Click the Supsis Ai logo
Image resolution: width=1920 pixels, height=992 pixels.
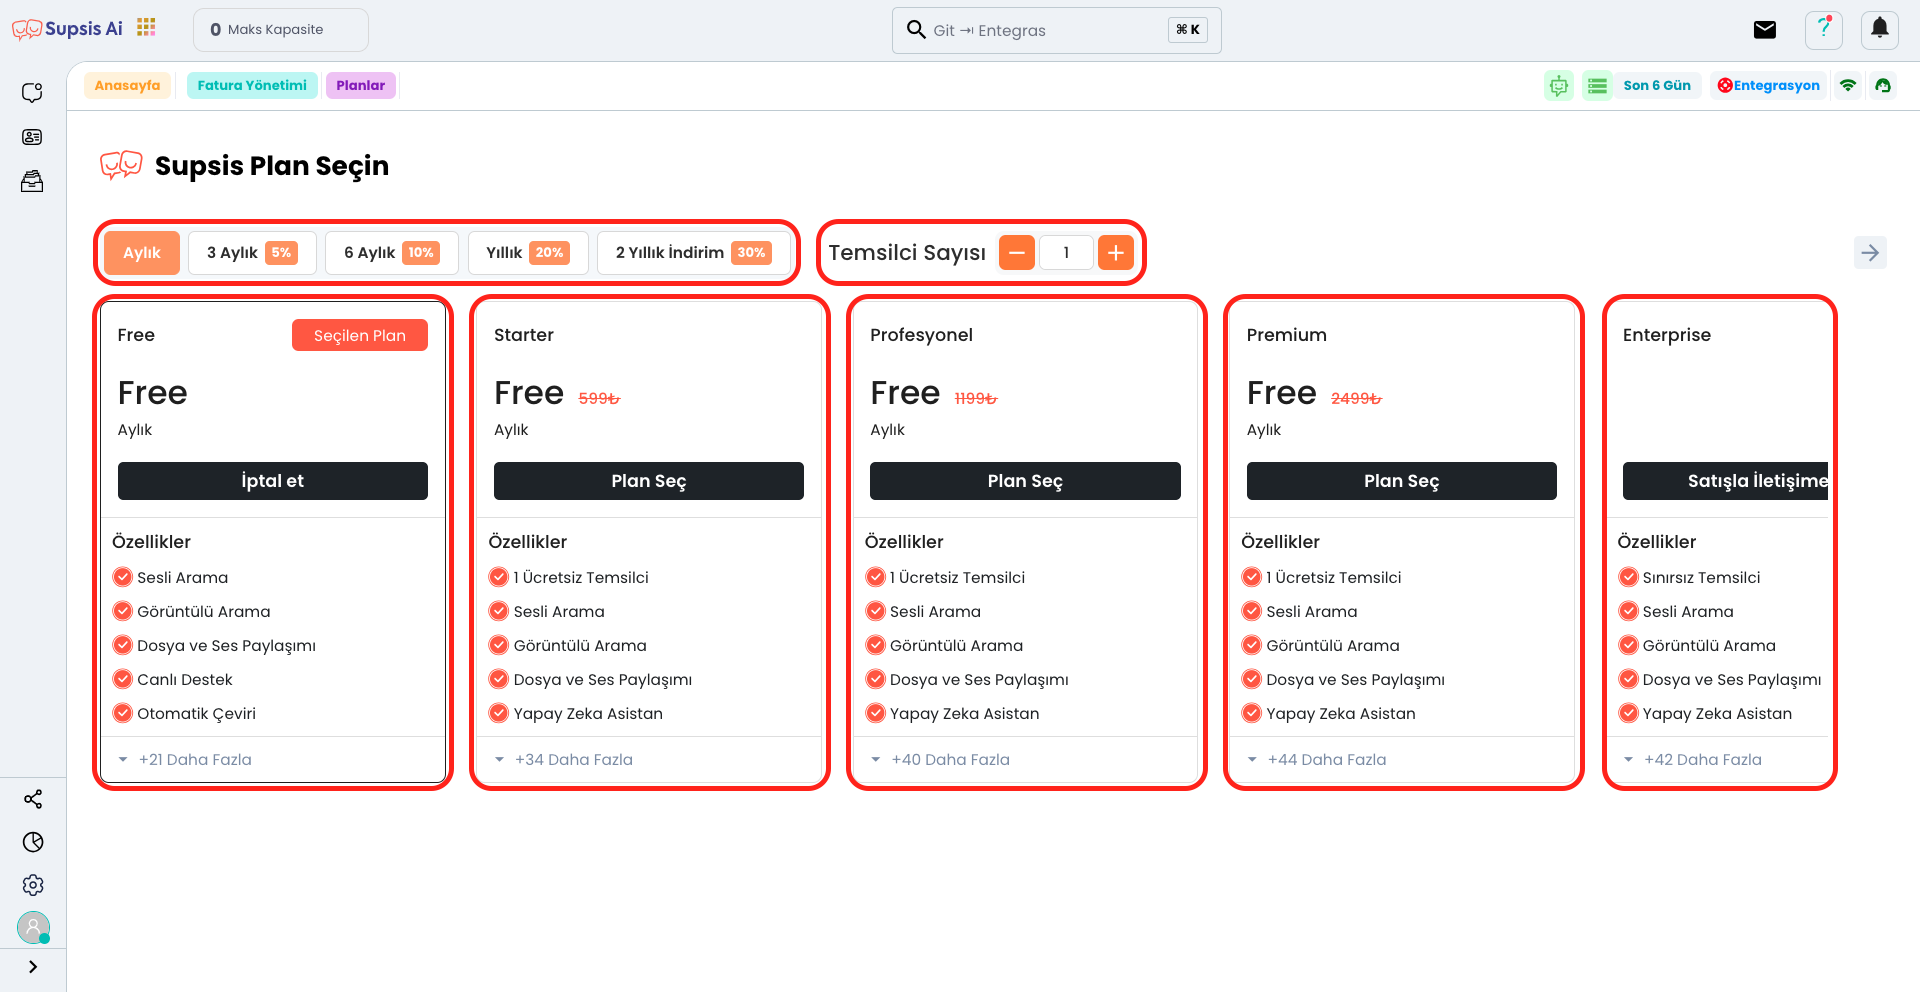[x=67, y=29]
